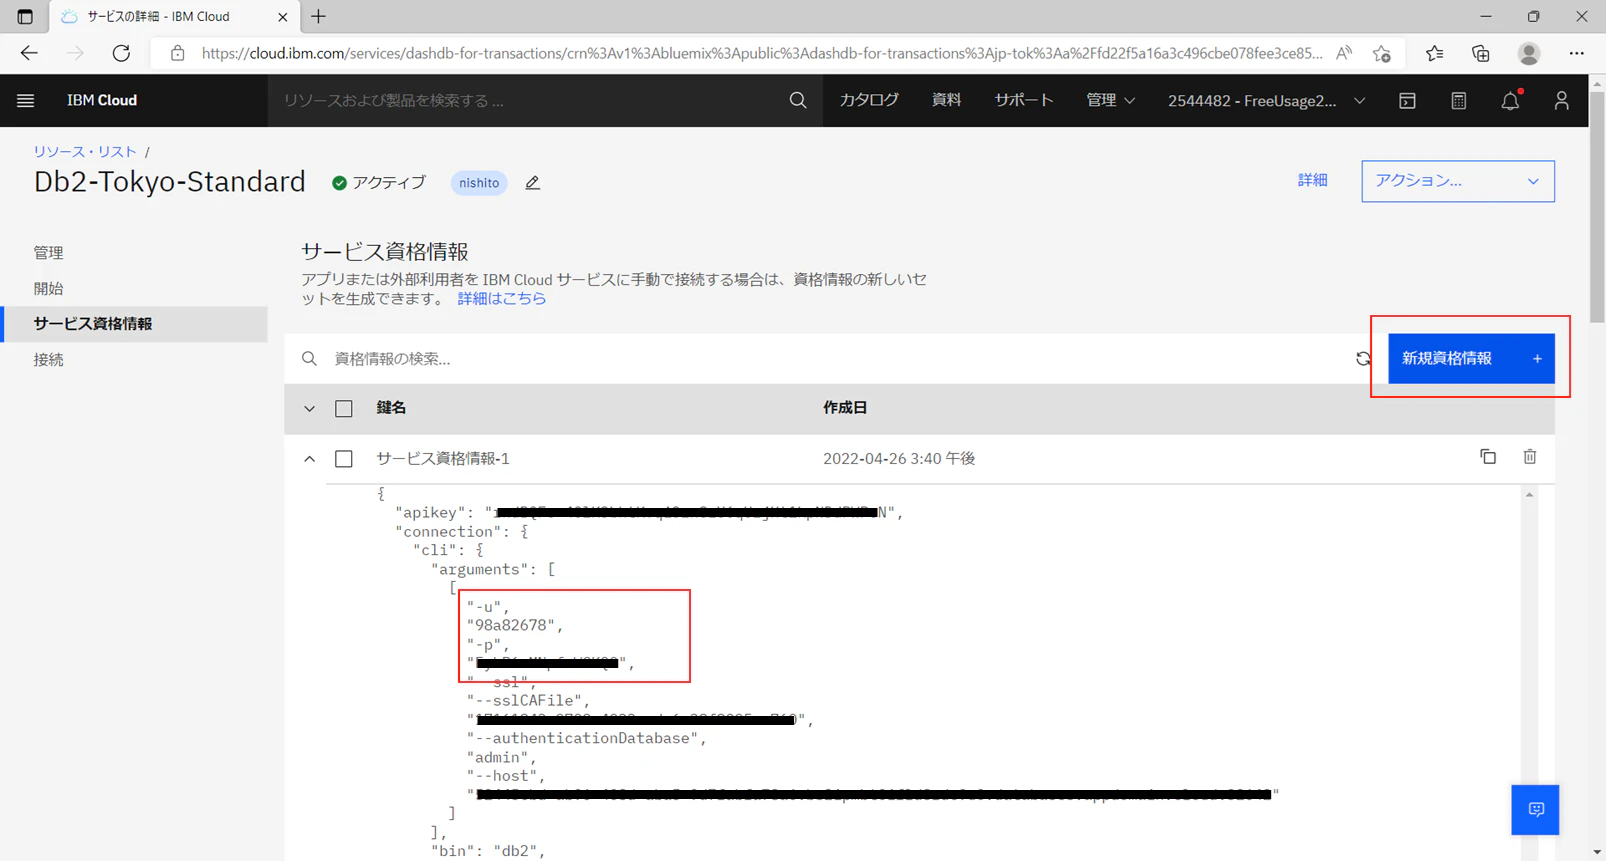View site lock information icon
This screenshot has height=861, width=1606.
click(177, 53)
